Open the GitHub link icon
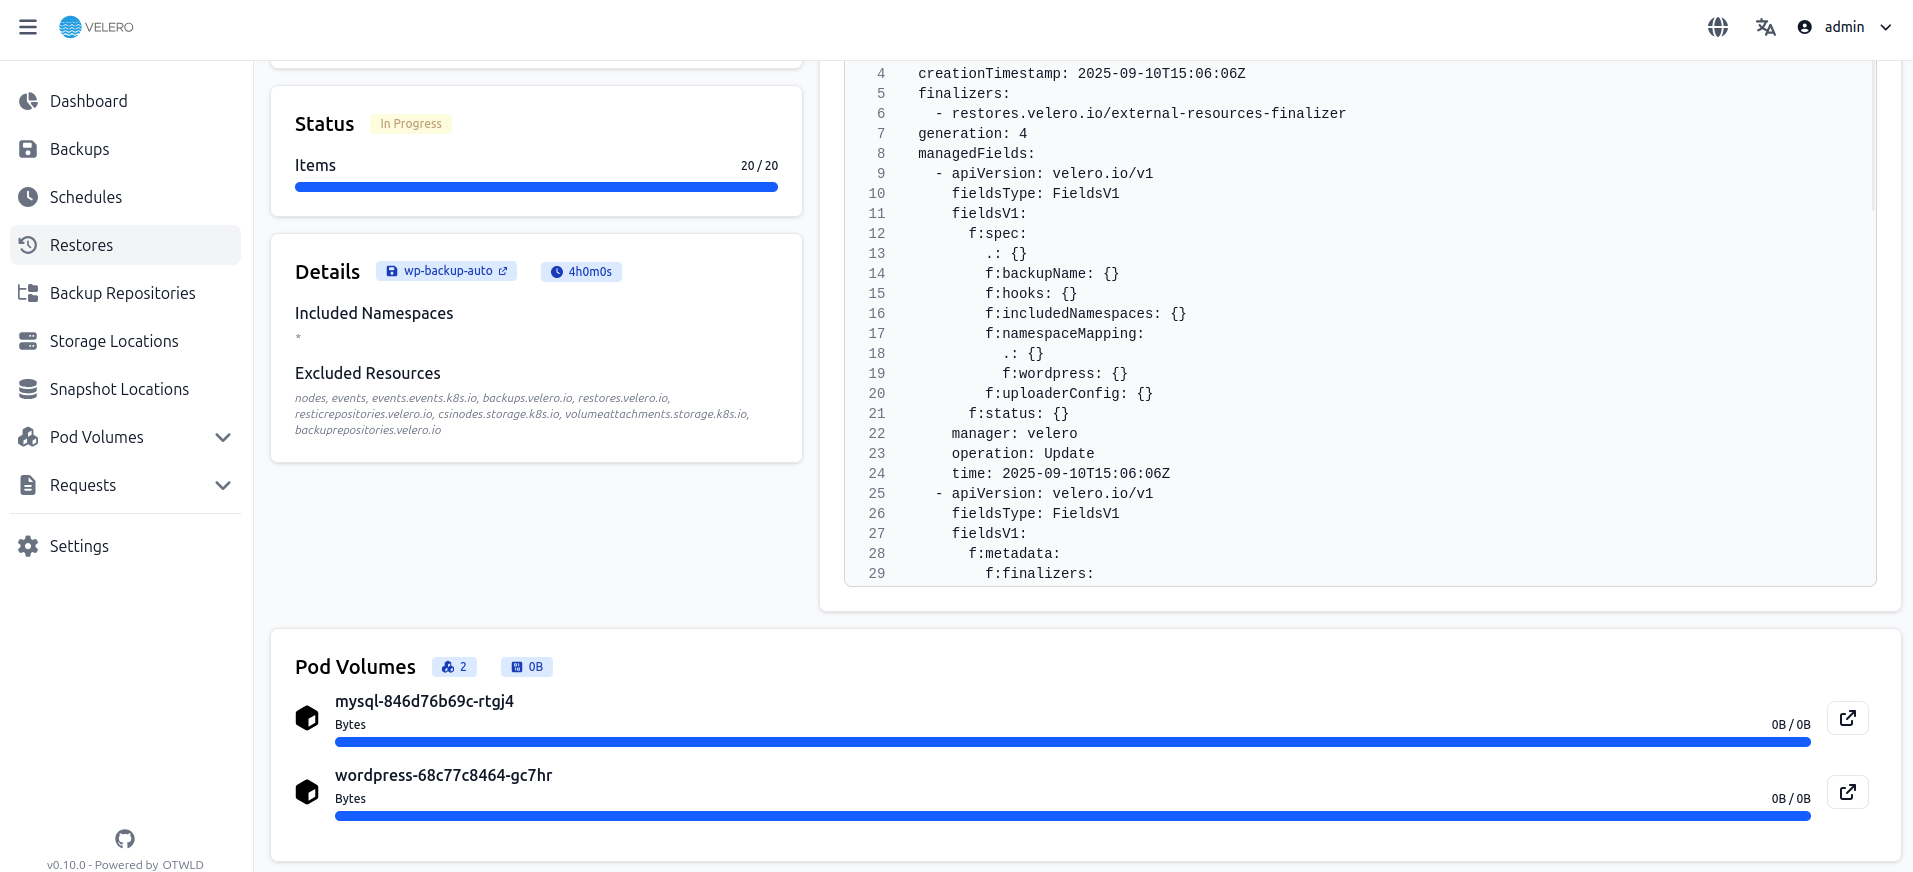1913x872 pixels. click(125, 838)
